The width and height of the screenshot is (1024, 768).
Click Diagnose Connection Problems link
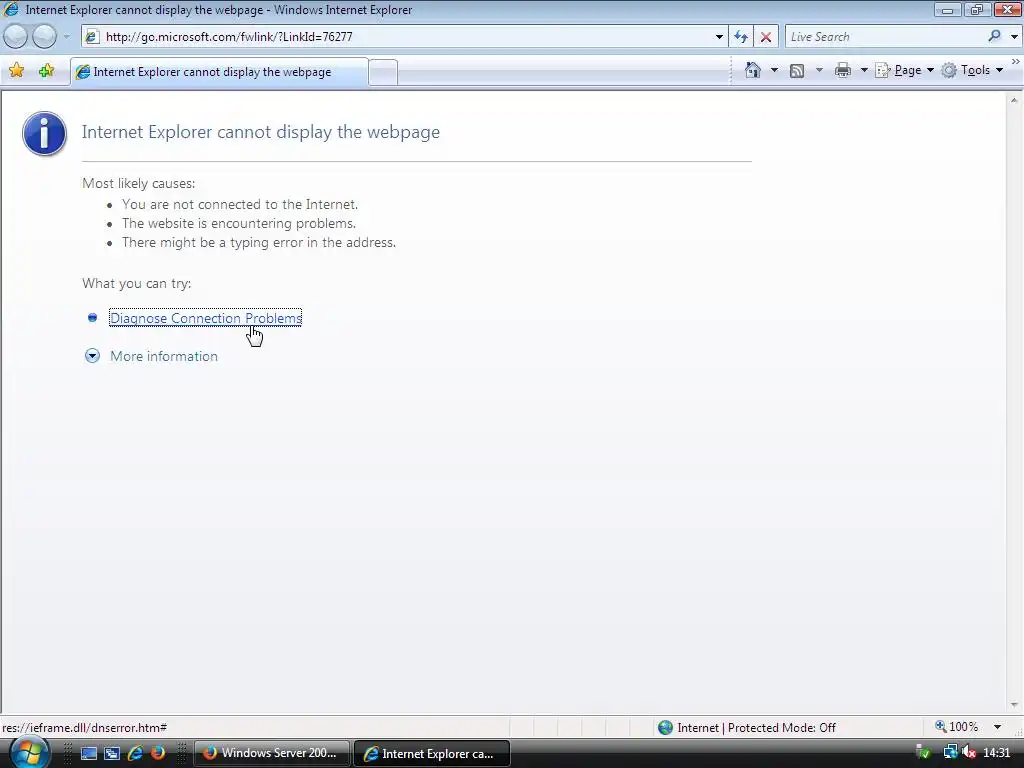(x=206, y=318)
